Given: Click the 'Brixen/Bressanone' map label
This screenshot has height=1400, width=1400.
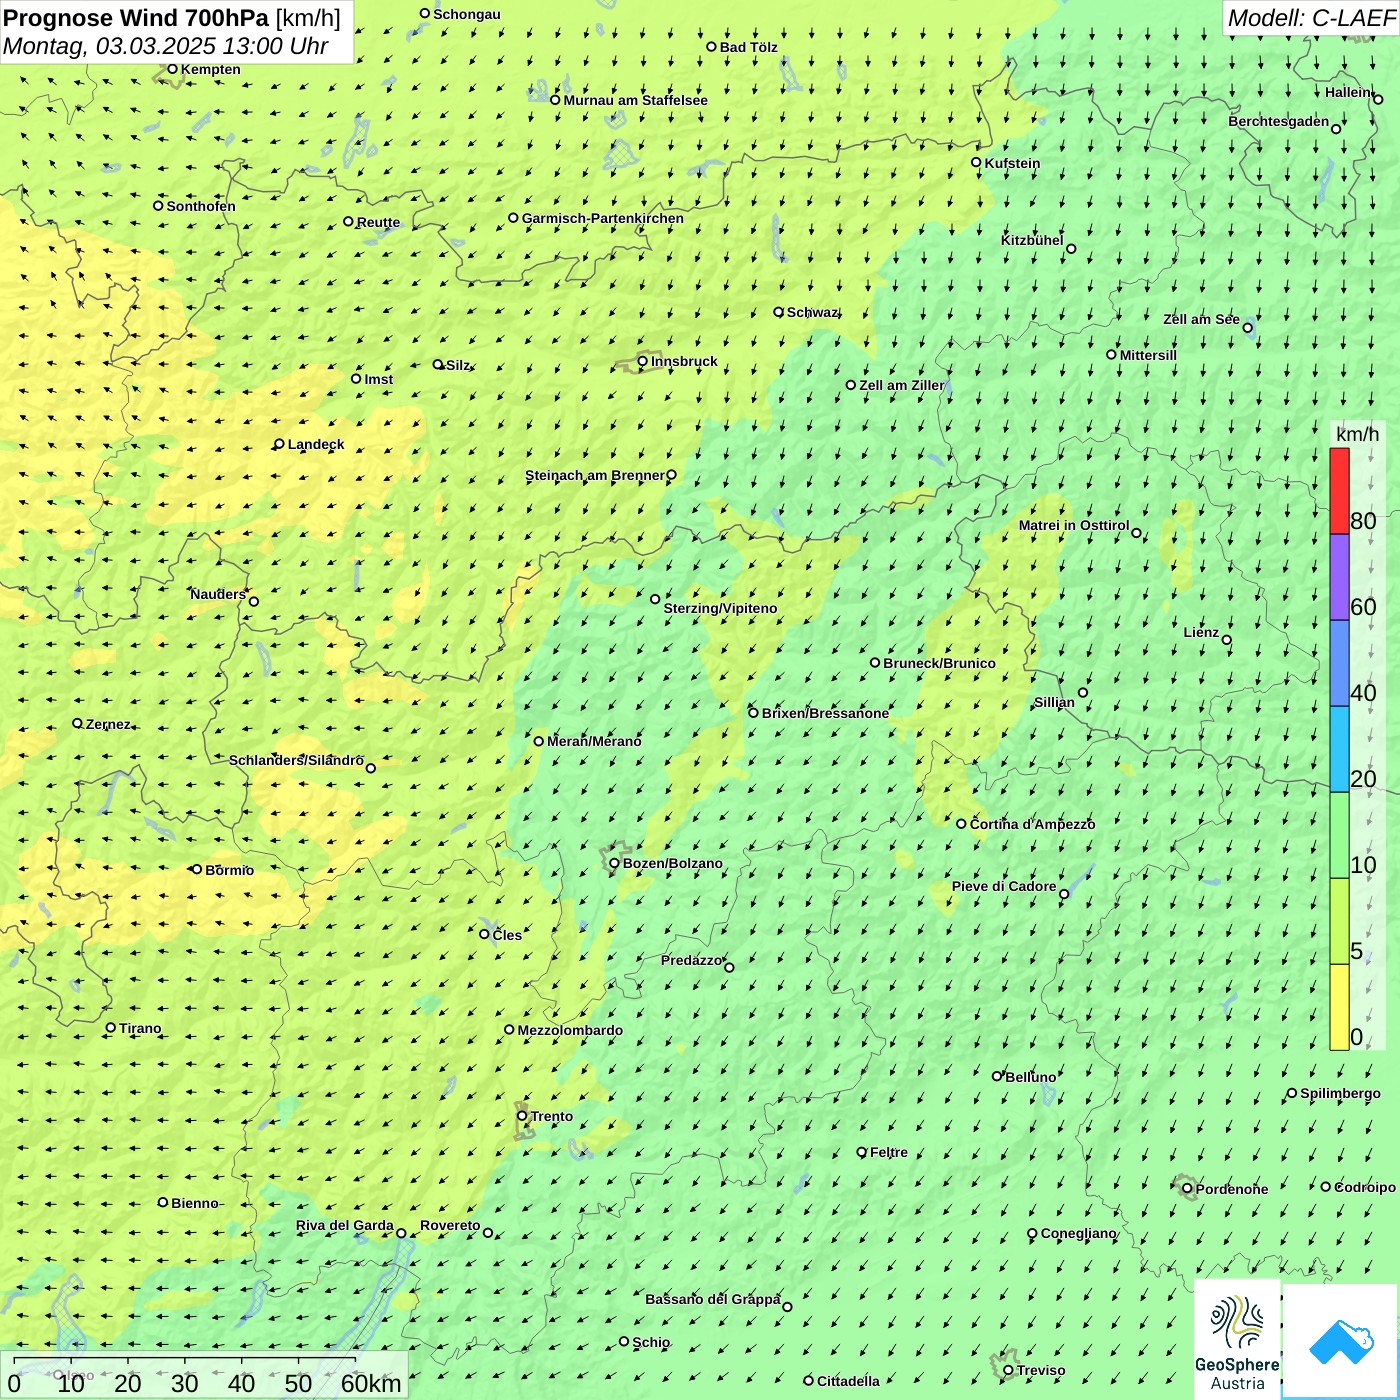Looking at the screenshot, I should 825,713.
